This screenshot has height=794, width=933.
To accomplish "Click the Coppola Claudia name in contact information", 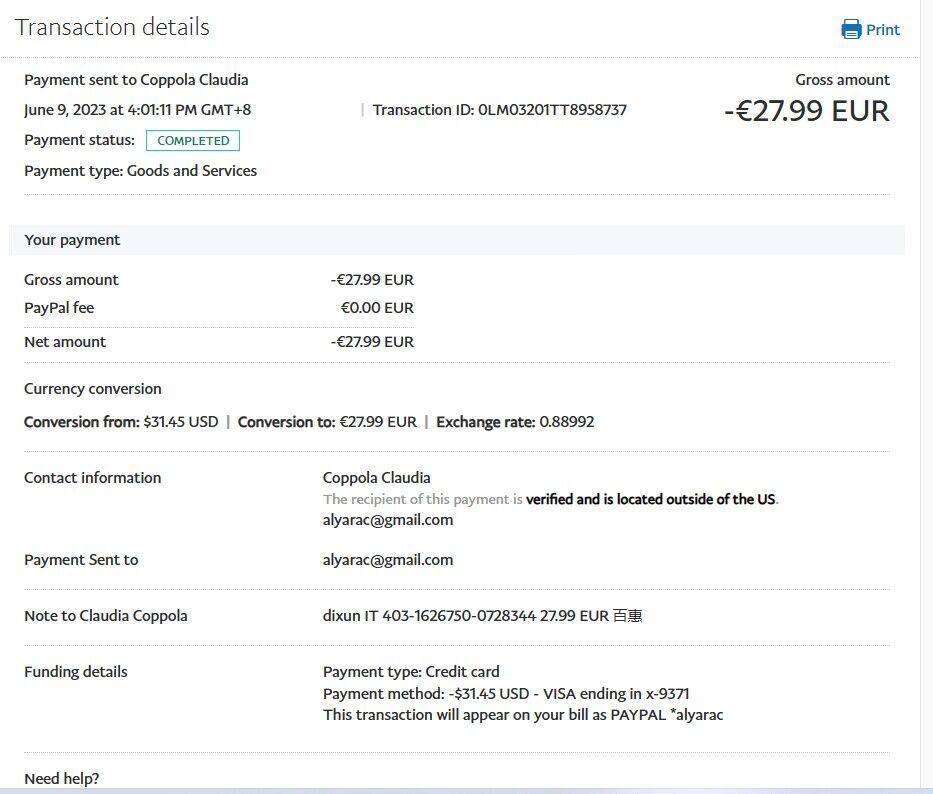I will pos(377,478).
